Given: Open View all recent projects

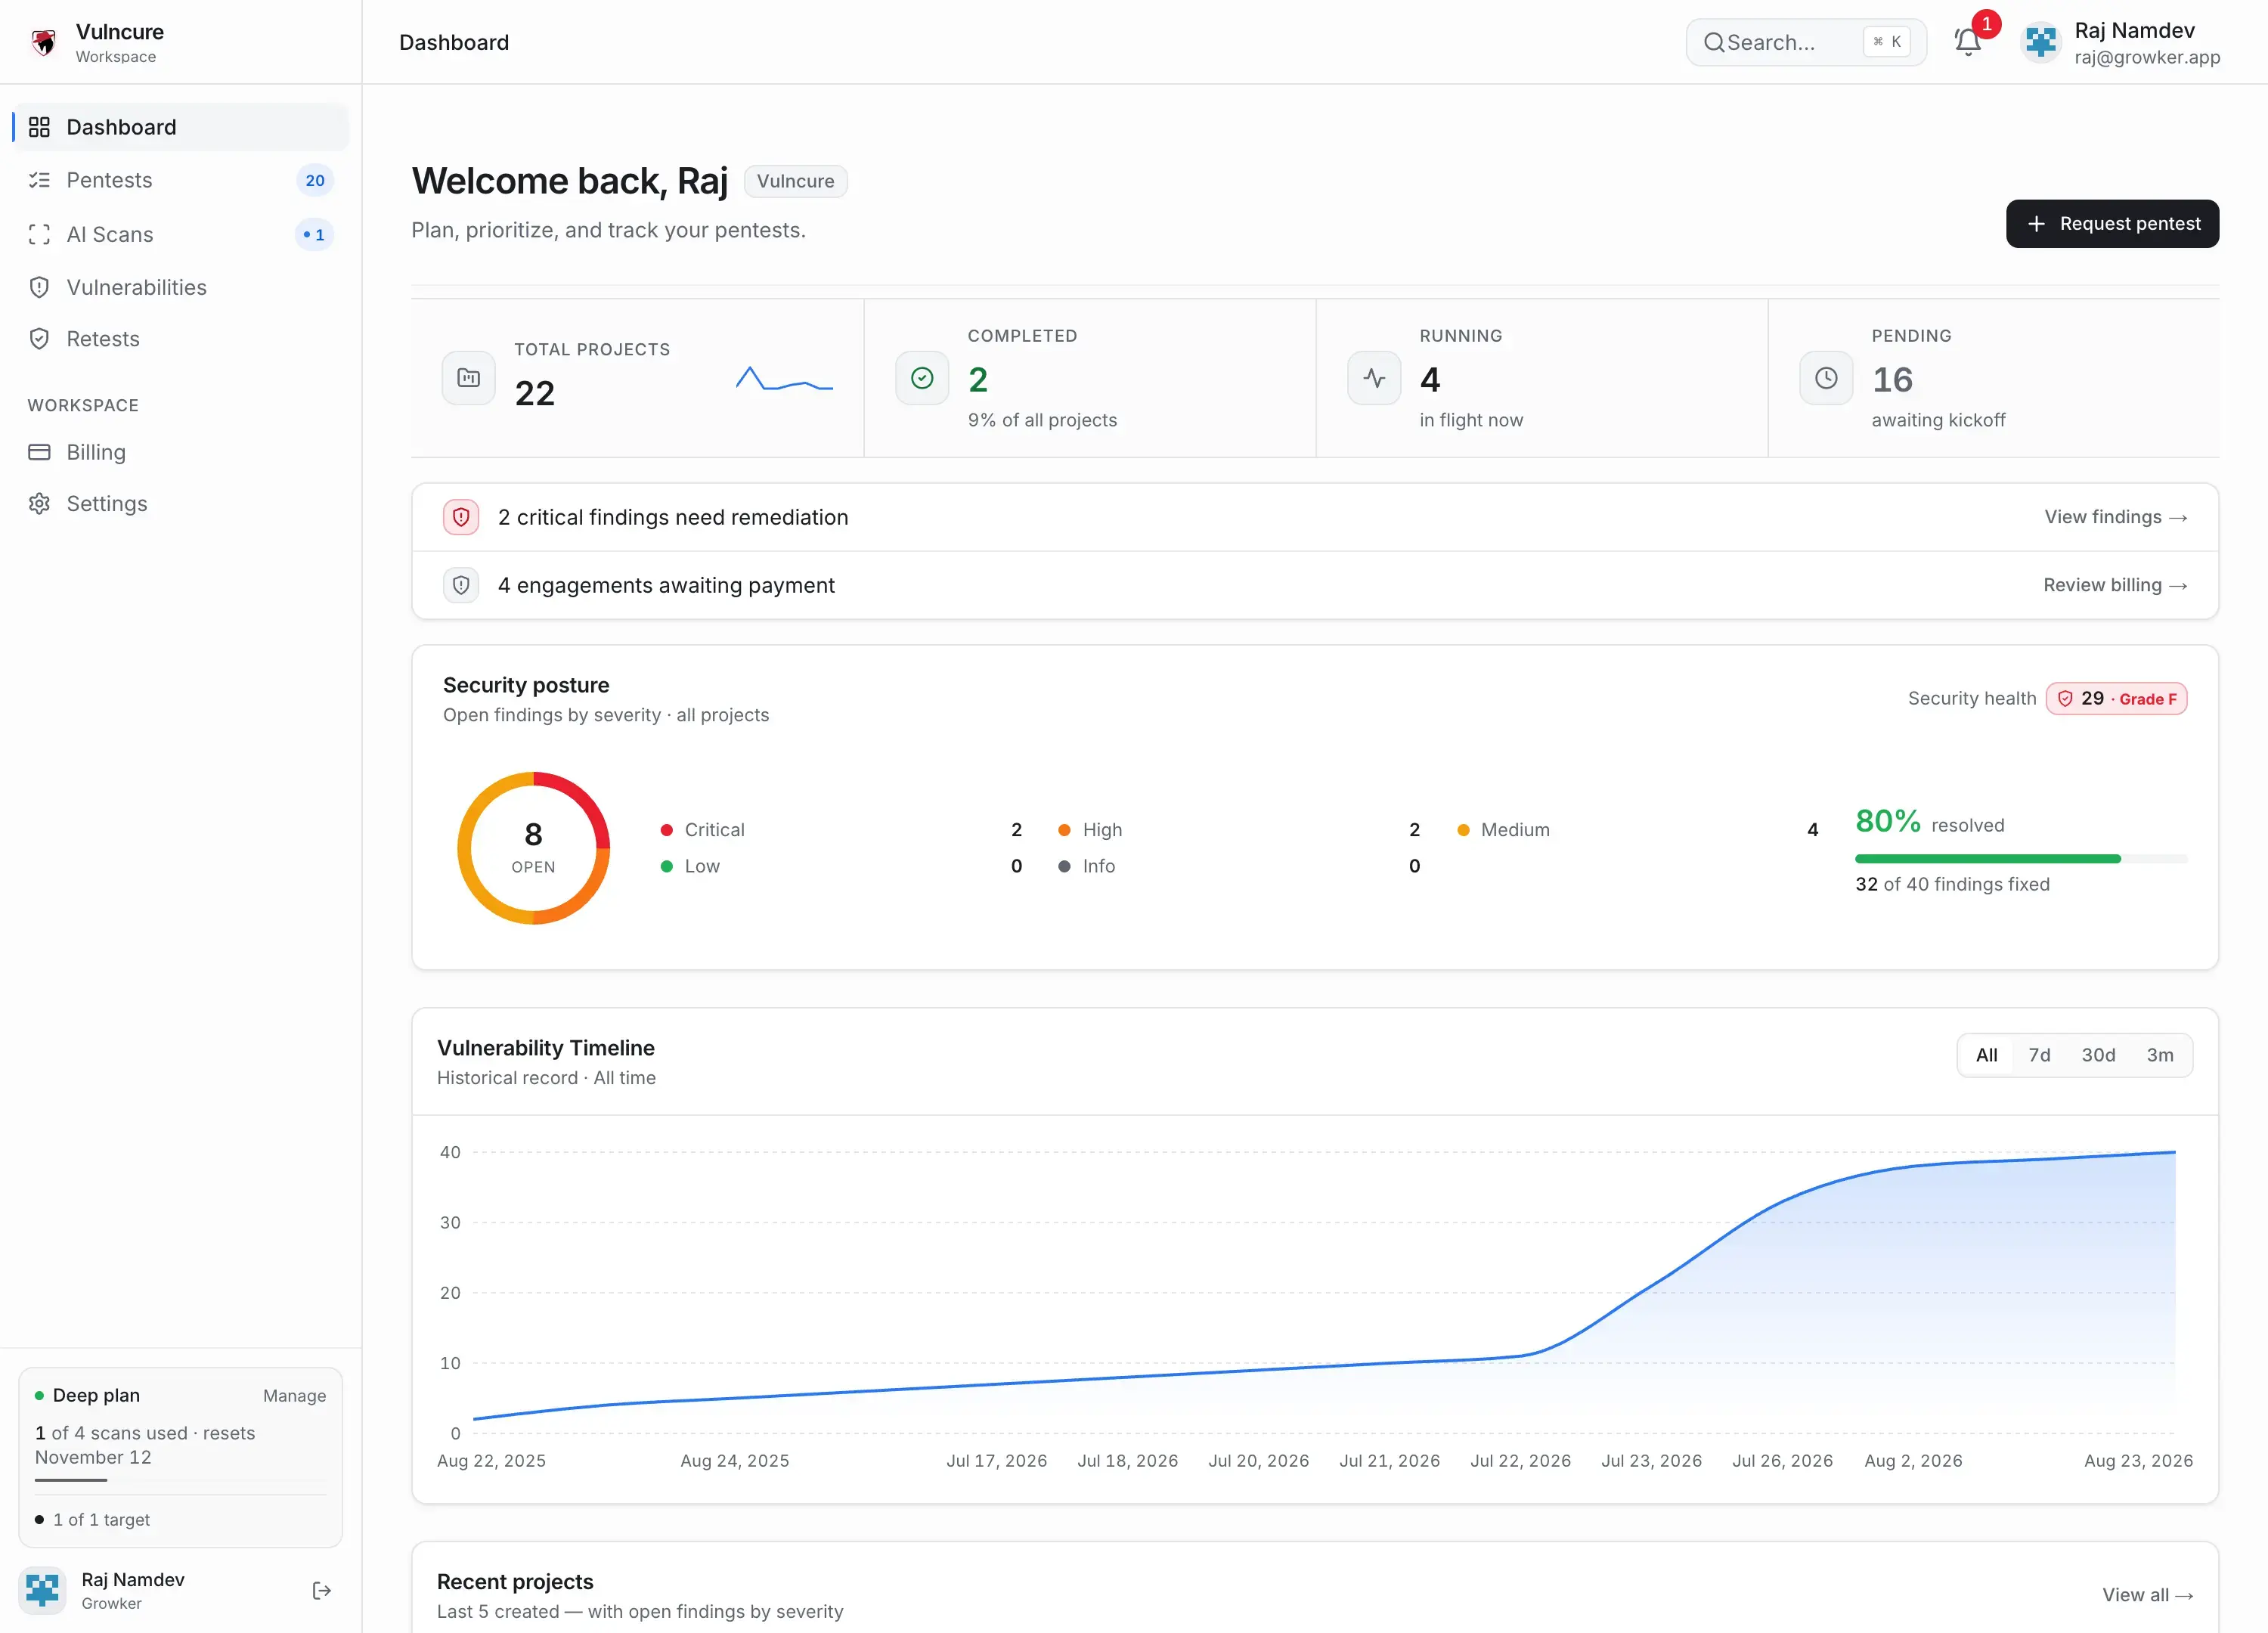Looking at the screenshot, I should pos(2147,1595).
